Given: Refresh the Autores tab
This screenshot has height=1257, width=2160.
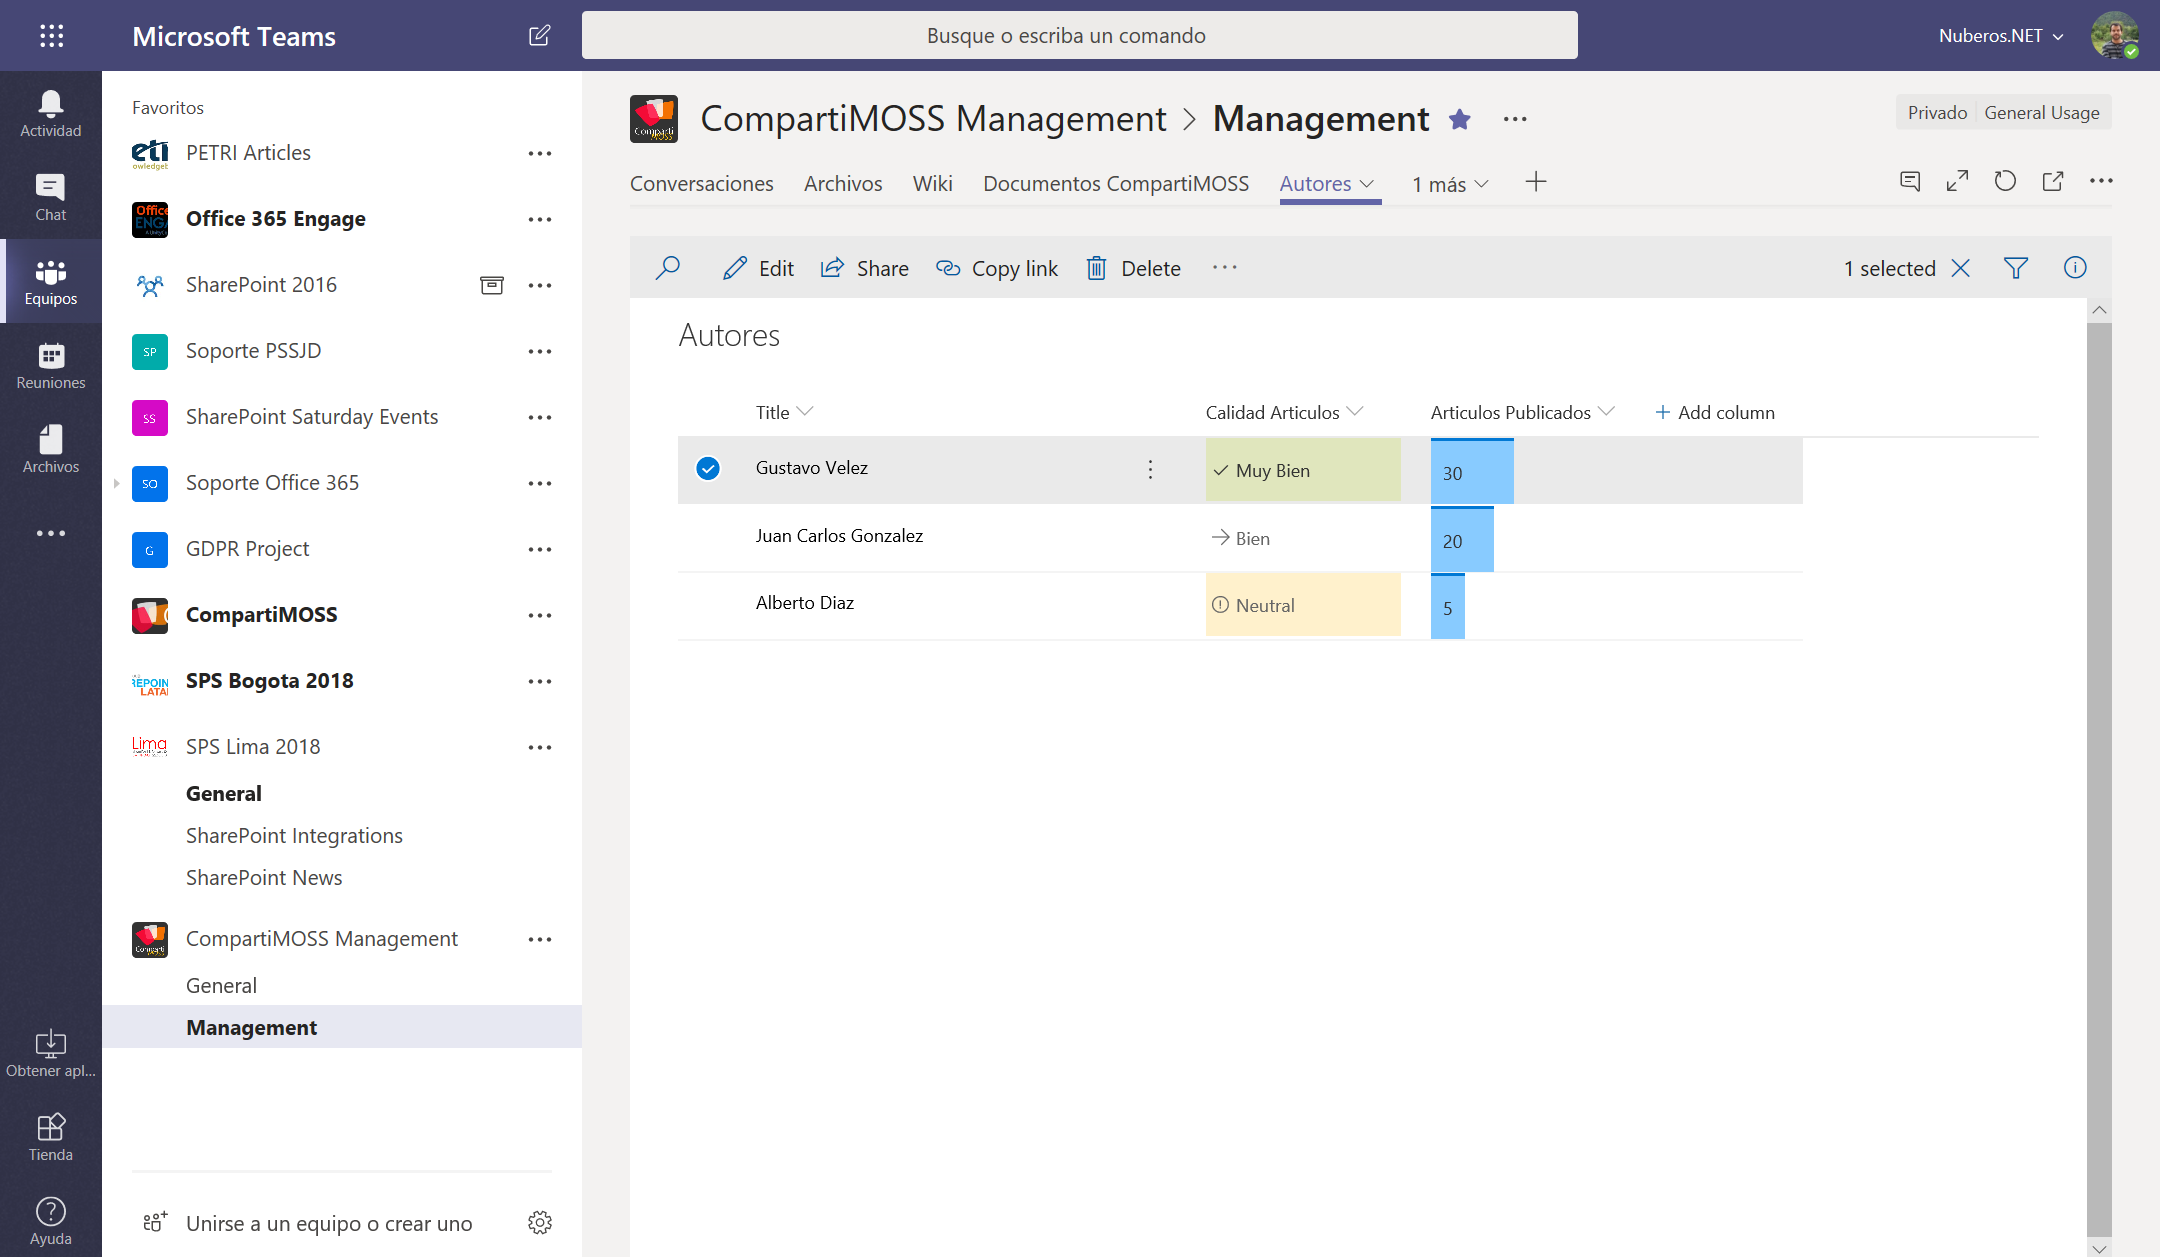Looking at the screenshot, I should click(x=2006, y=181).
